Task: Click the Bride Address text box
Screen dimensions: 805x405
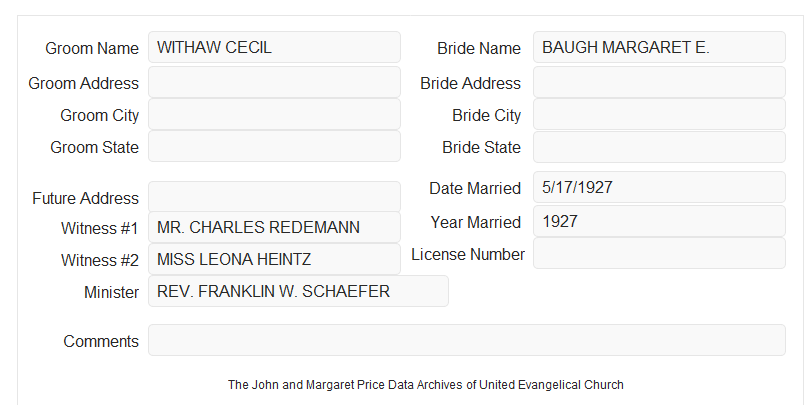Action: (659, 82)
